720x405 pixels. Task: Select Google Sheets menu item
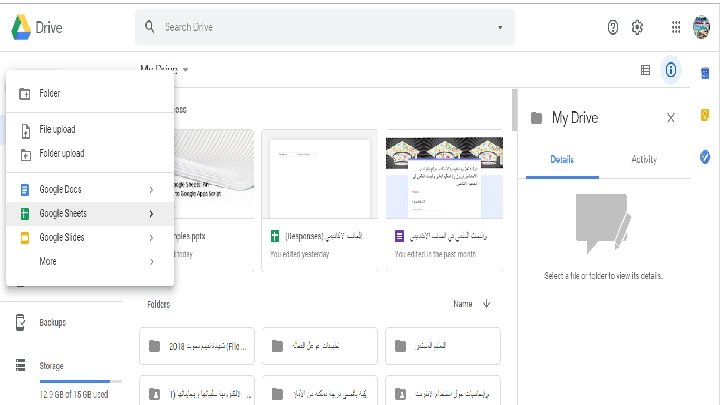click(x=90, y=214)
